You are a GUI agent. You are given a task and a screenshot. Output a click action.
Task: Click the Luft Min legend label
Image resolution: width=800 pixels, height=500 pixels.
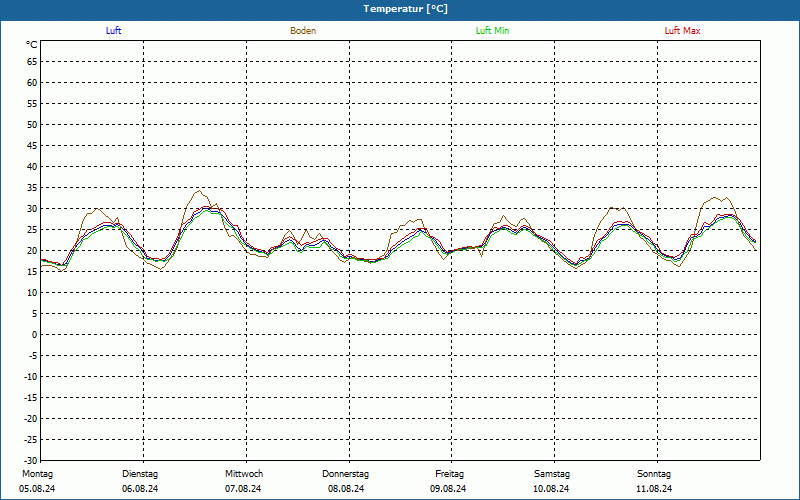pyautogui.click(x=492, y=31)
